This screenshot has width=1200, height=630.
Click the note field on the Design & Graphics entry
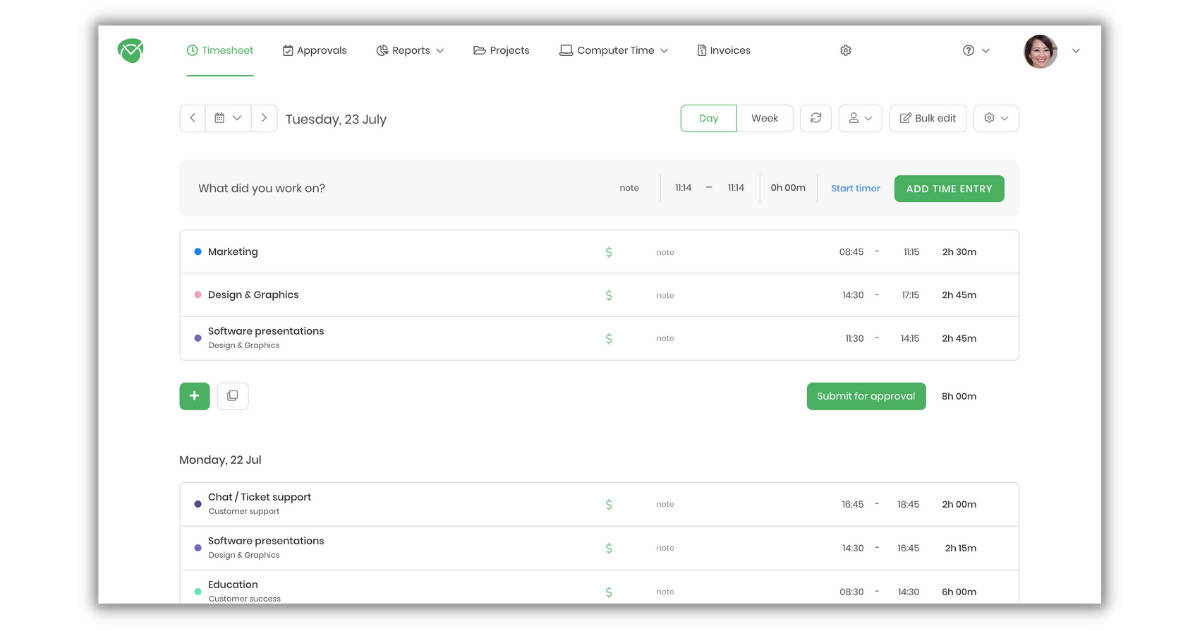pos(665,294)
